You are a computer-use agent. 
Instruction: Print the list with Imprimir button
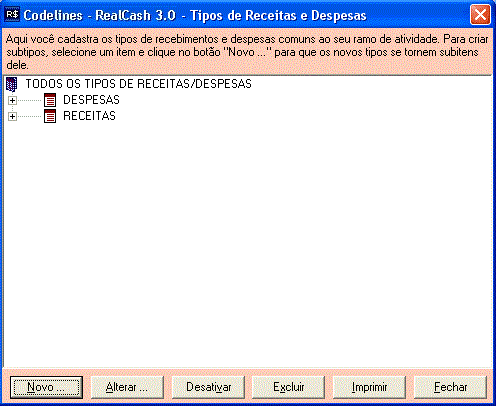pos(369,387)
